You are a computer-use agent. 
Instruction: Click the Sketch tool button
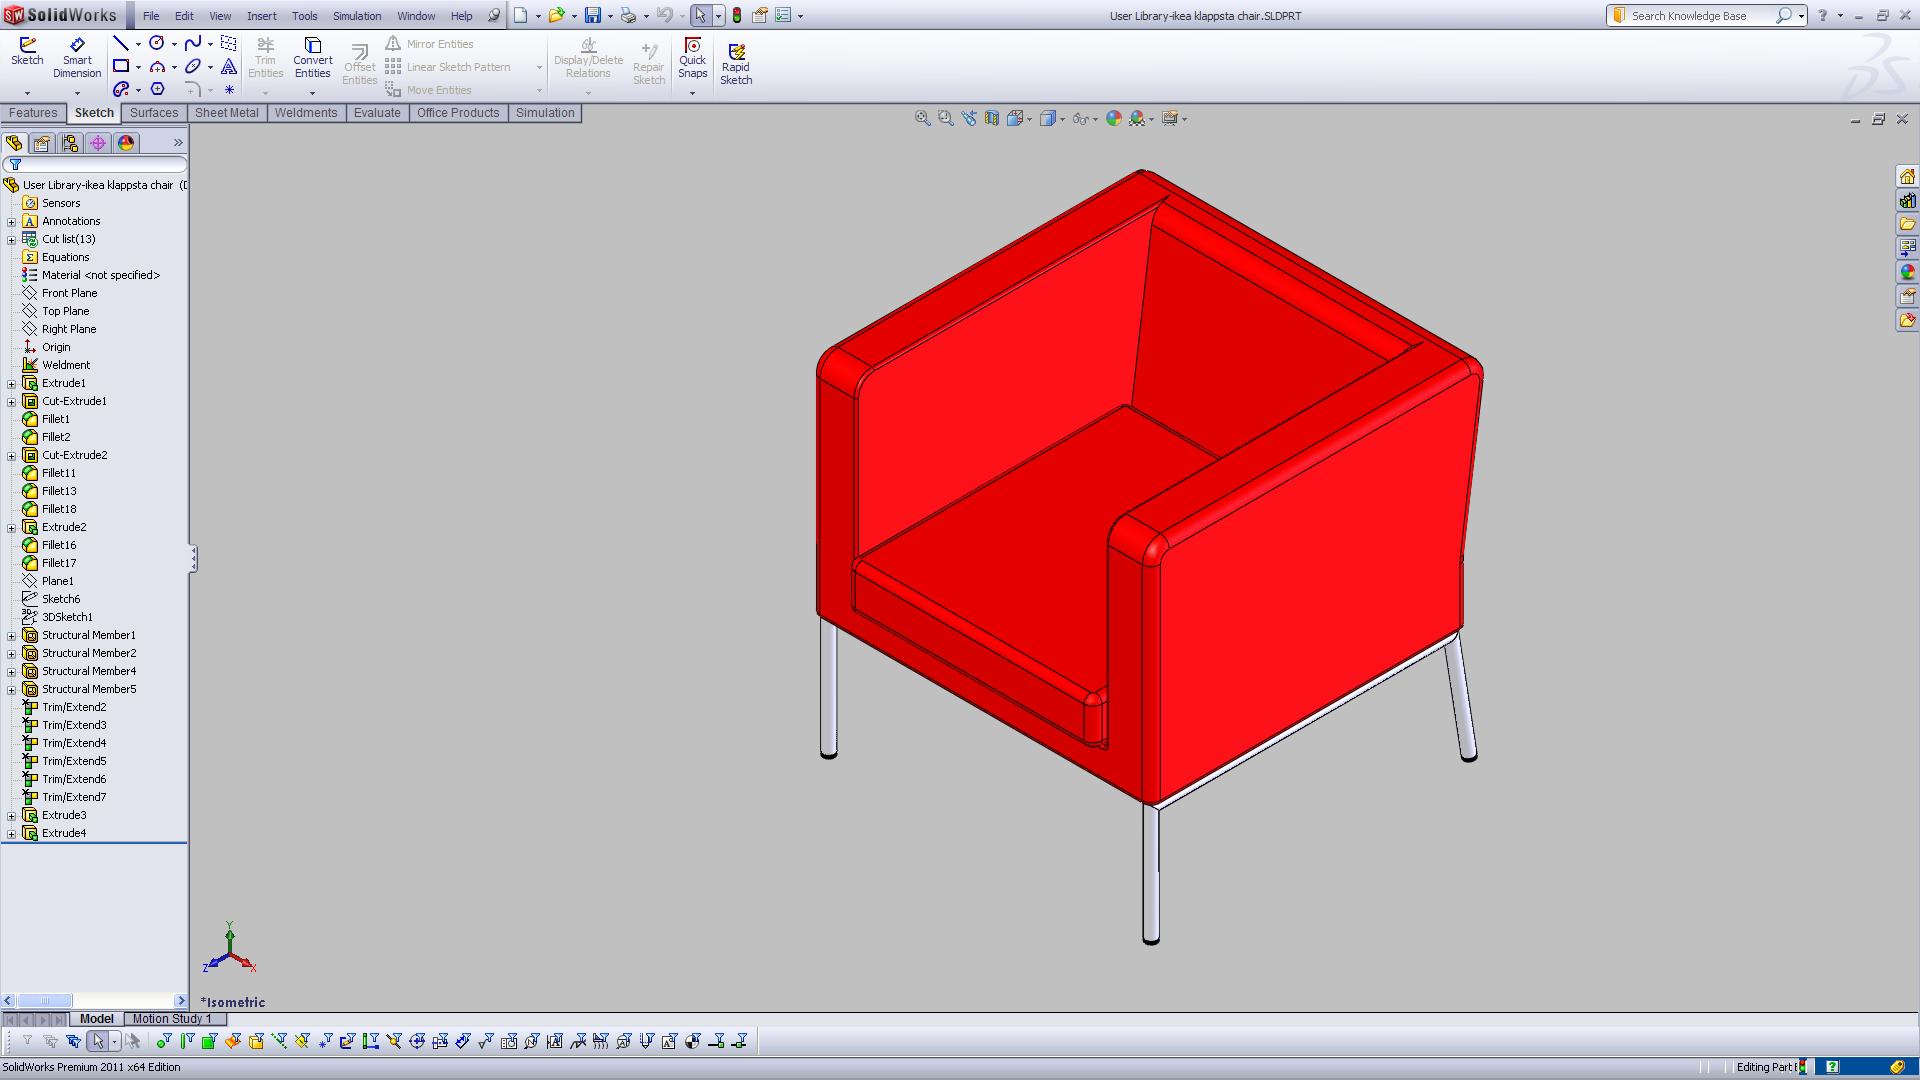(x=27, y=52)
